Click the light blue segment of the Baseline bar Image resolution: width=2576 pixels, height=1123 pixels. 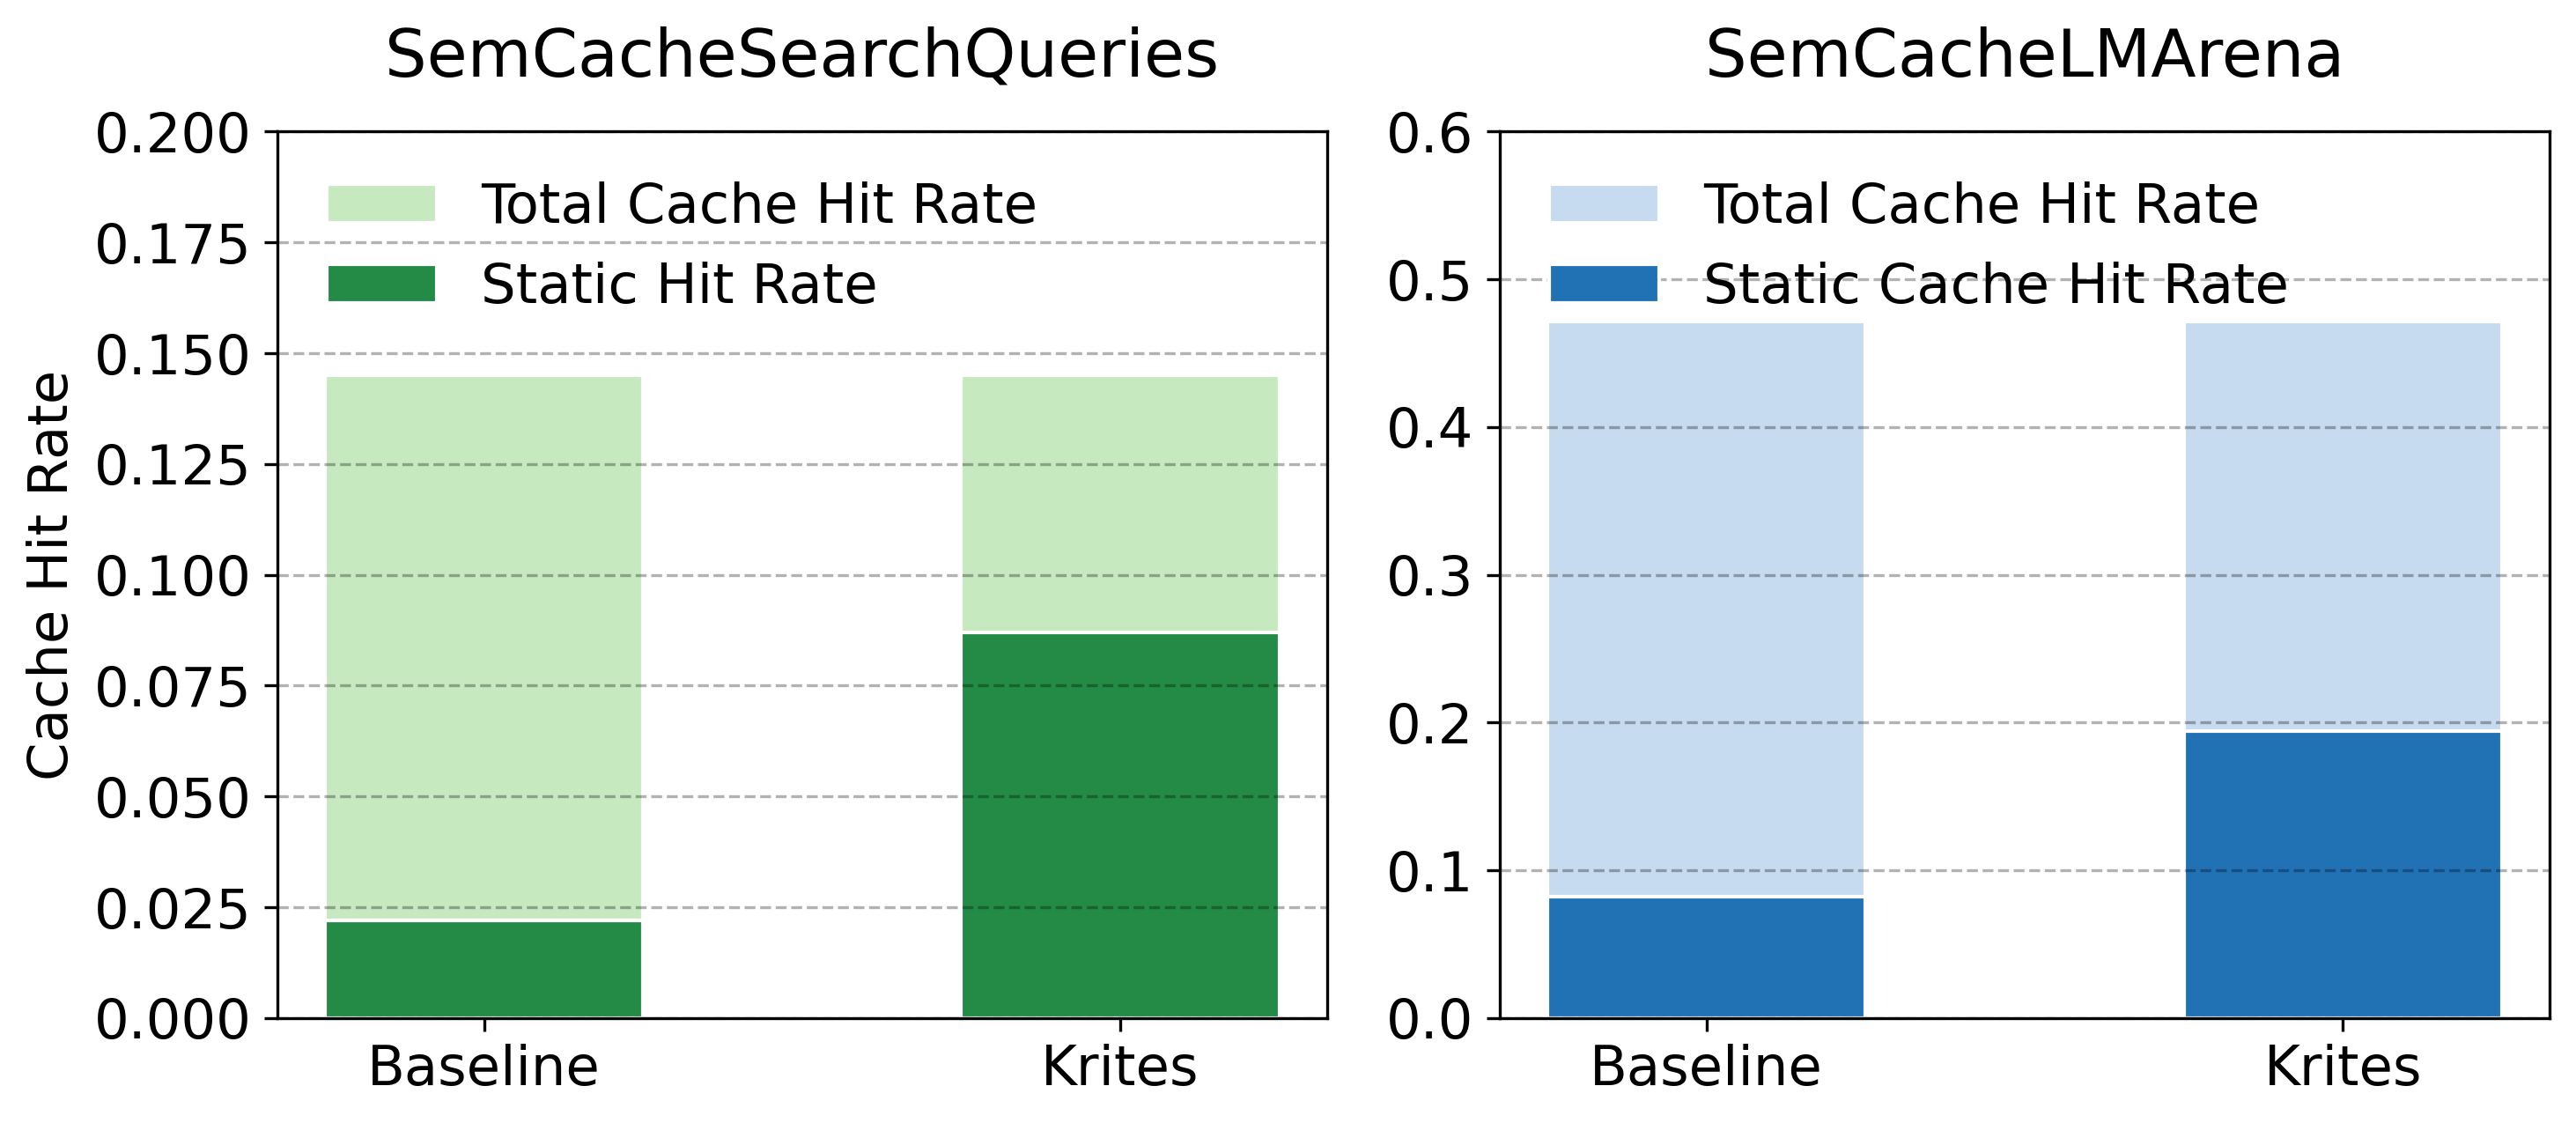pyautogui.click(x=1706, y=608)
